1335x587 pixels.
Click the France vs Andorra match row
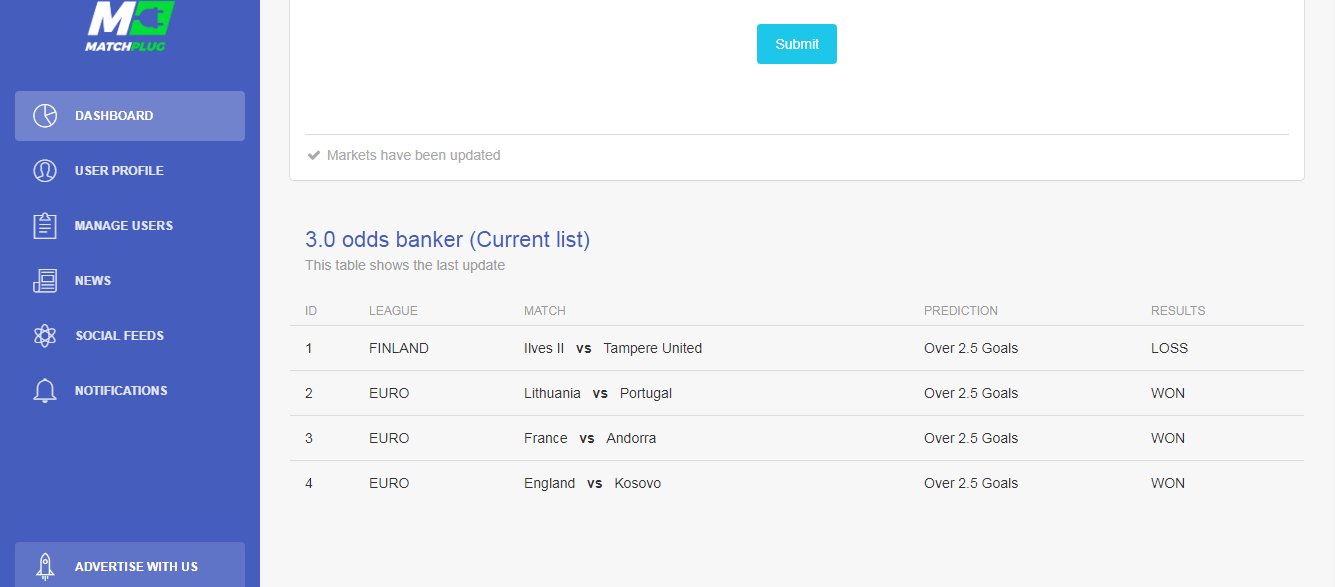point(797,438)
